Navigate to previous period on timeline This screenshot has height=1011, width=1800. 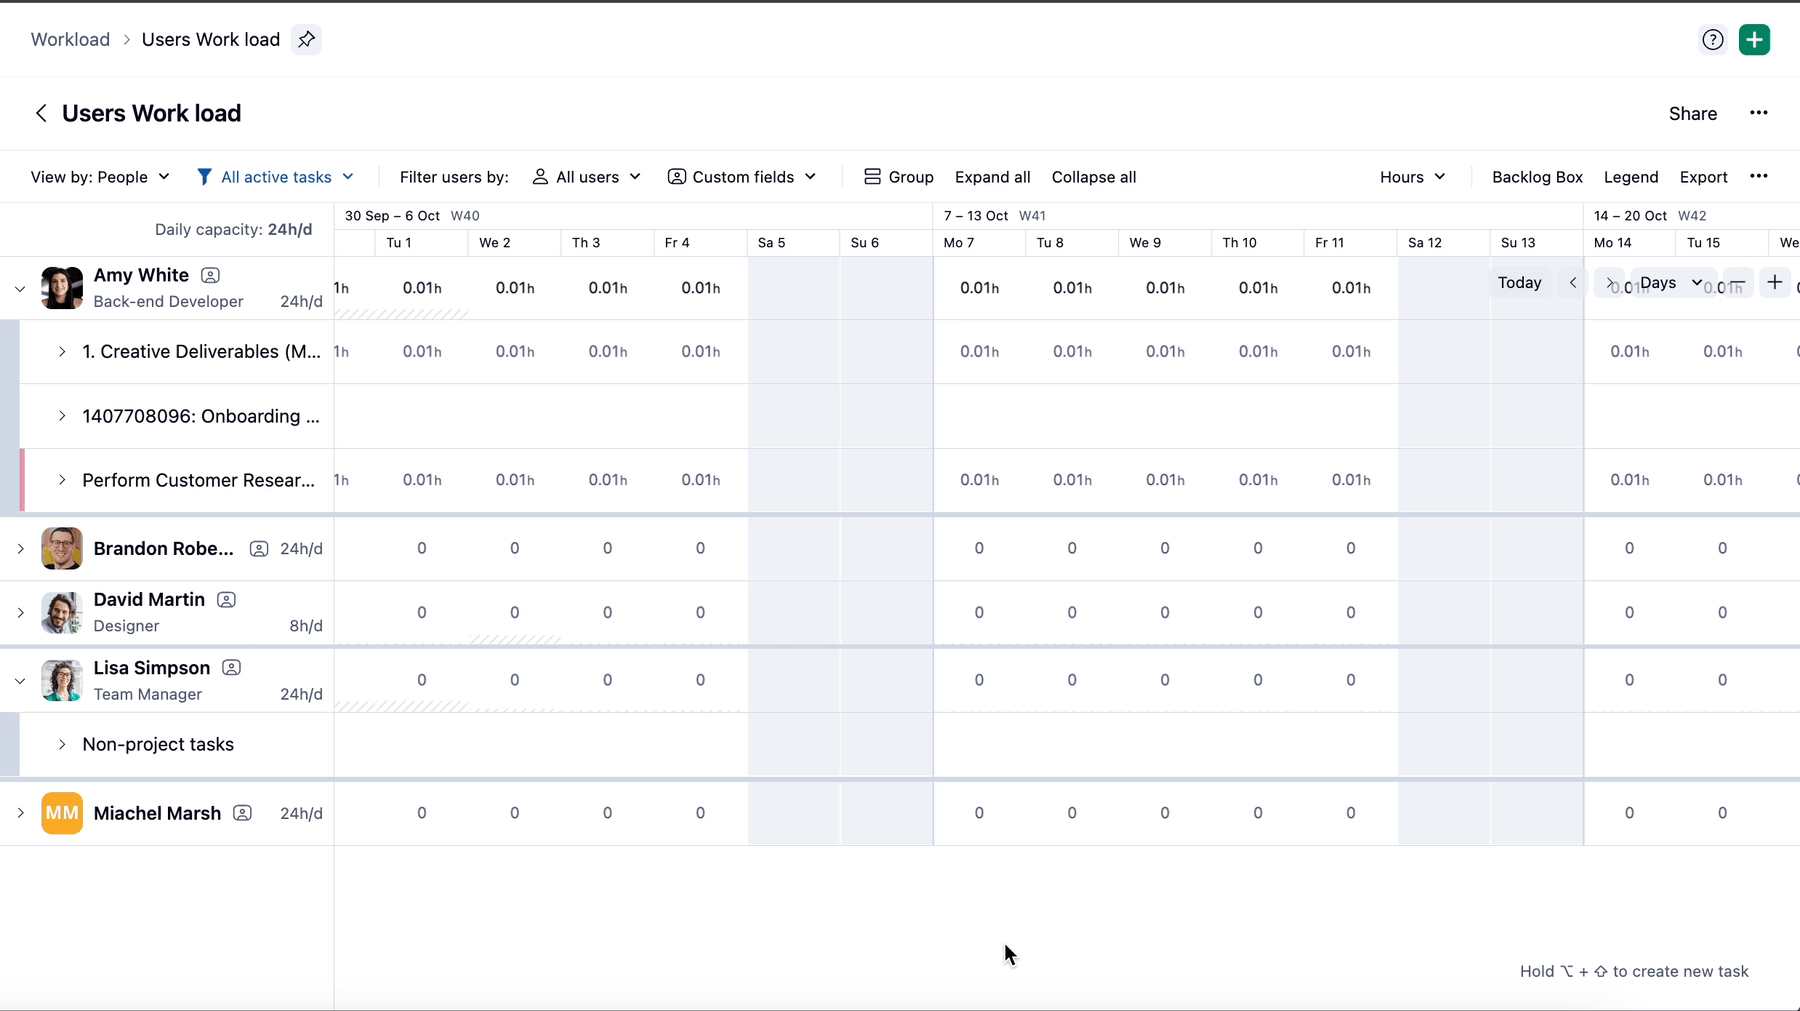[x=1573, y=283]
